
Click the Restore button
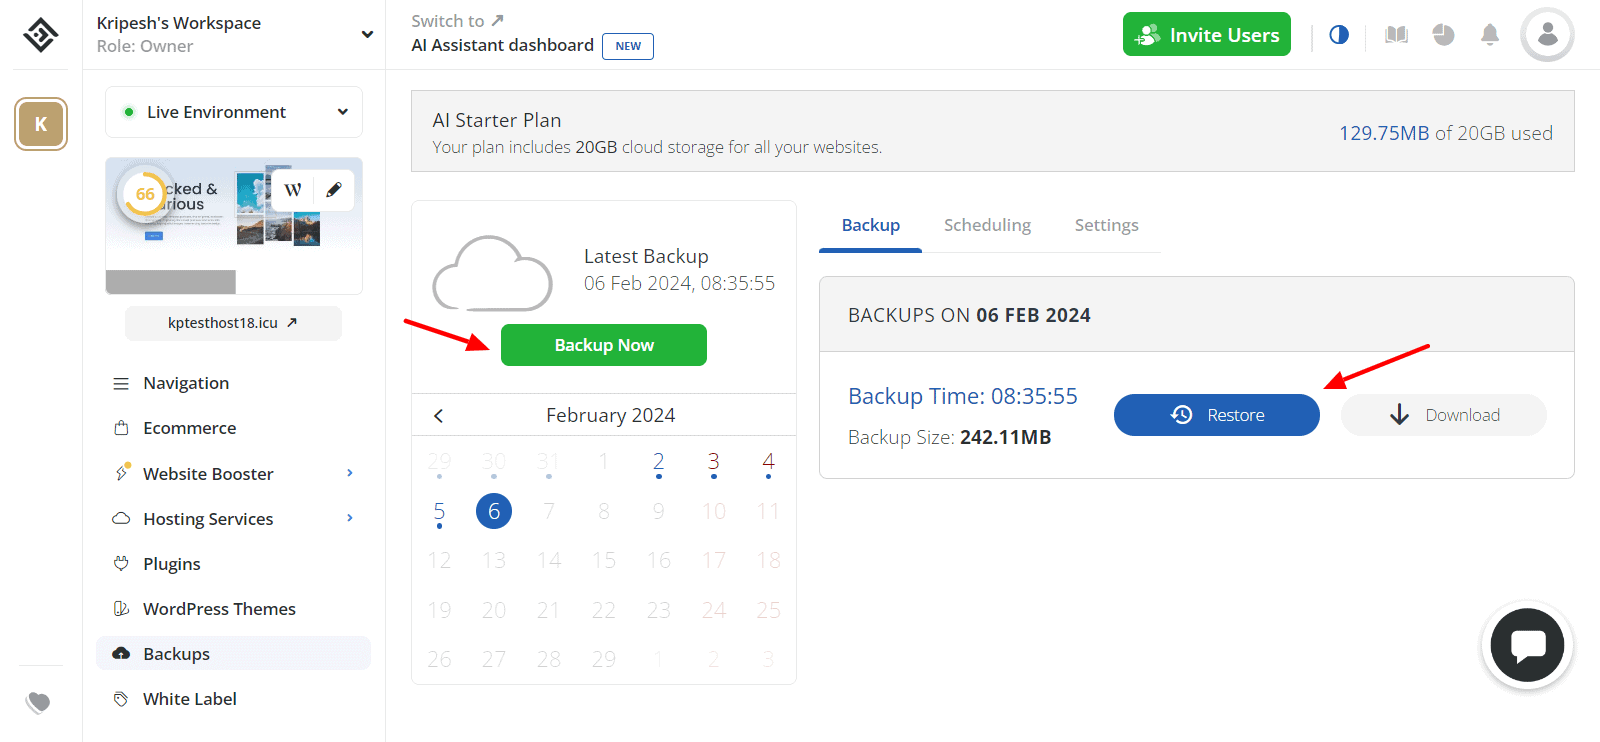[1216, 415]
